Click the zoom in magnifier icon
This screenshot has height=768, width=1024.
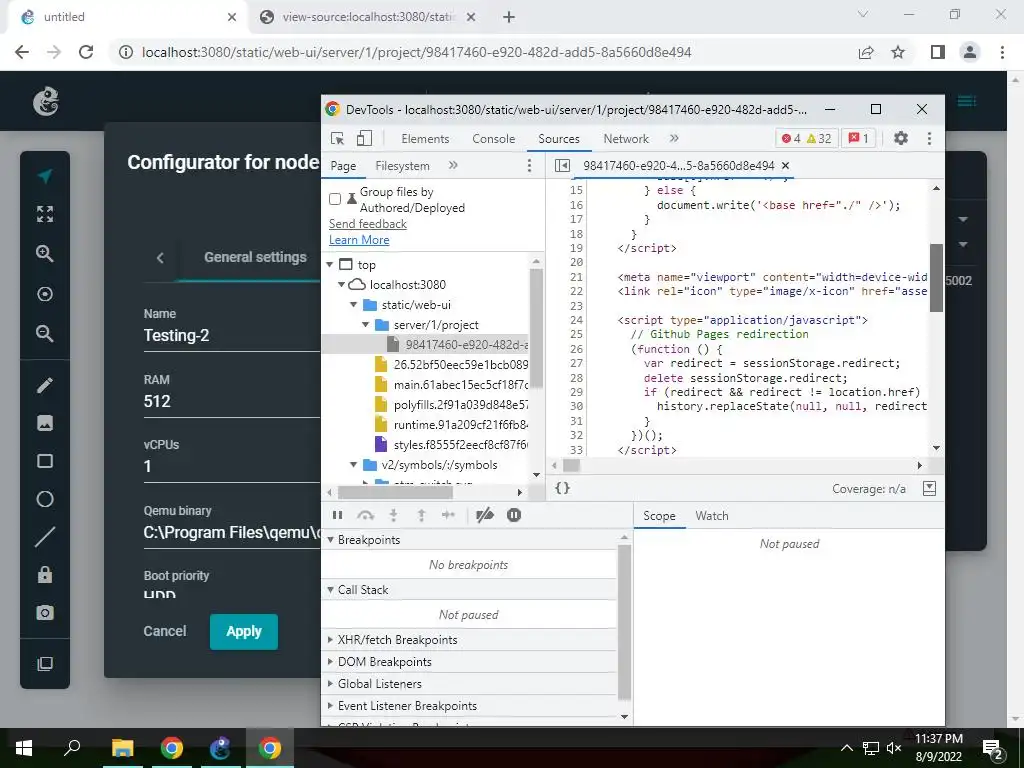[x=44, y=253]
